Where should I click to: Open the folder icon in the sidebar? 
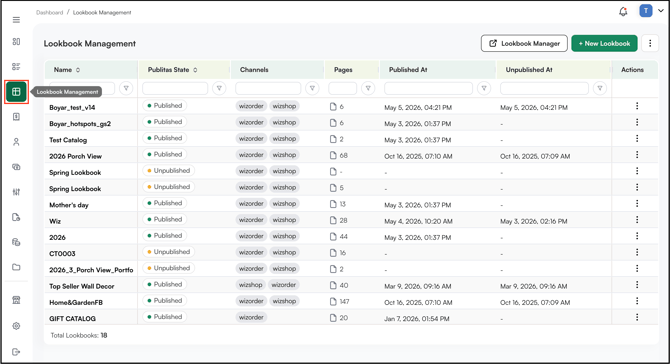pos(16,267)
